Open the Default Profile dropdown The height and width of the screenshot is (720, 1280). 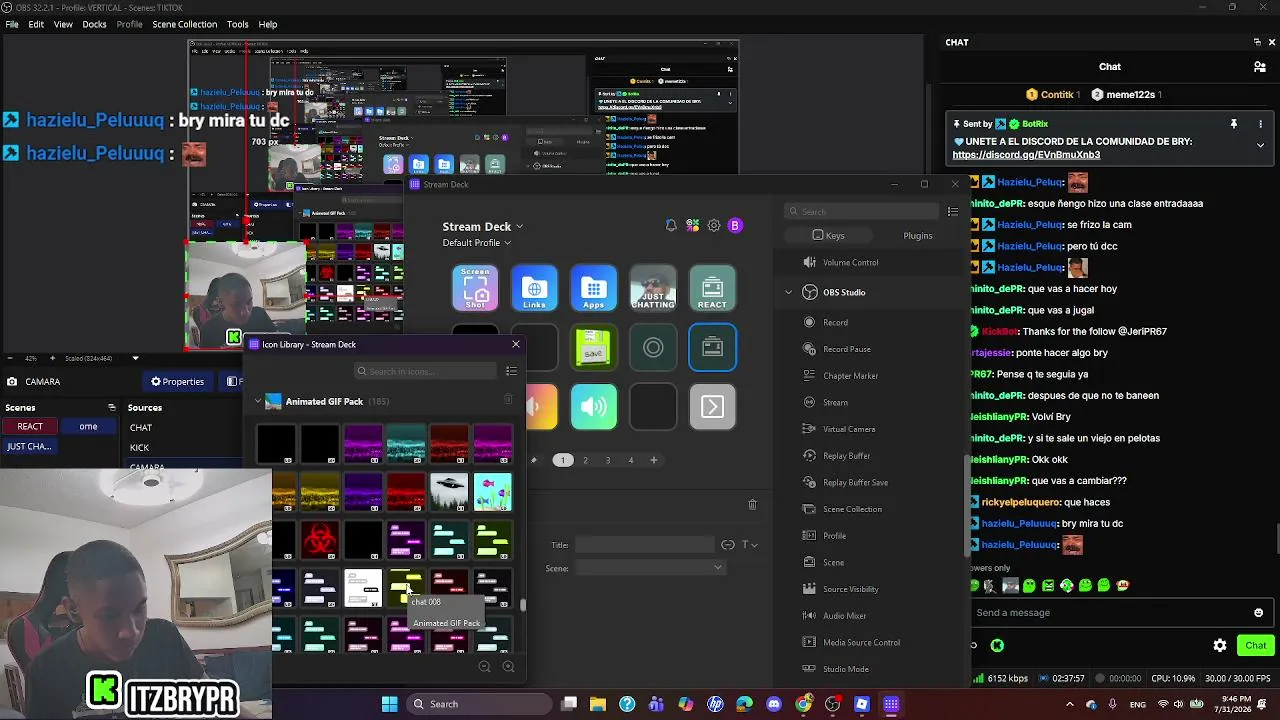[477, 243]
